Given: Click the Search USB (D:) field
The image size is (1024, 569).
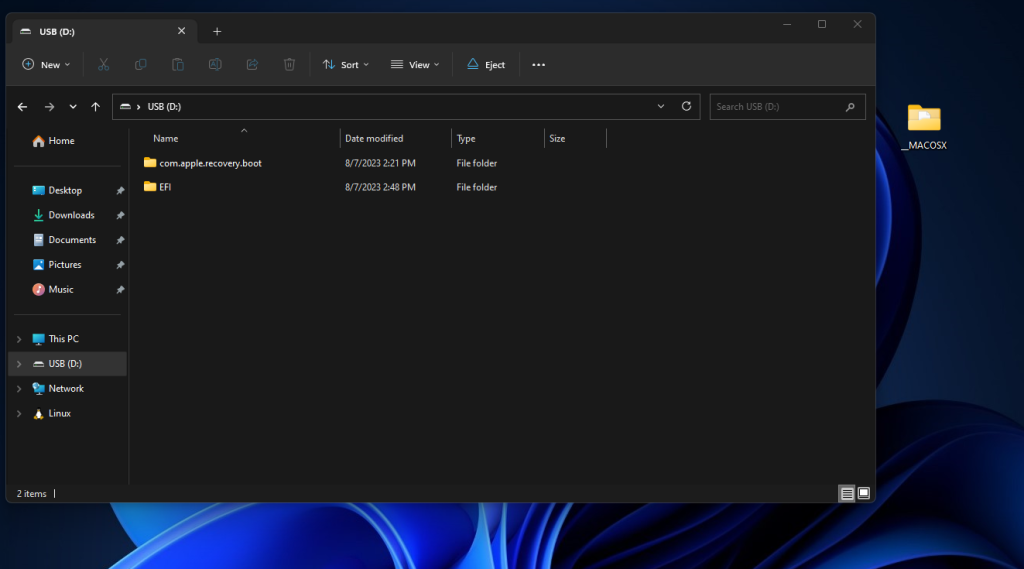Looking at the screenshot, I should [778, 106].
